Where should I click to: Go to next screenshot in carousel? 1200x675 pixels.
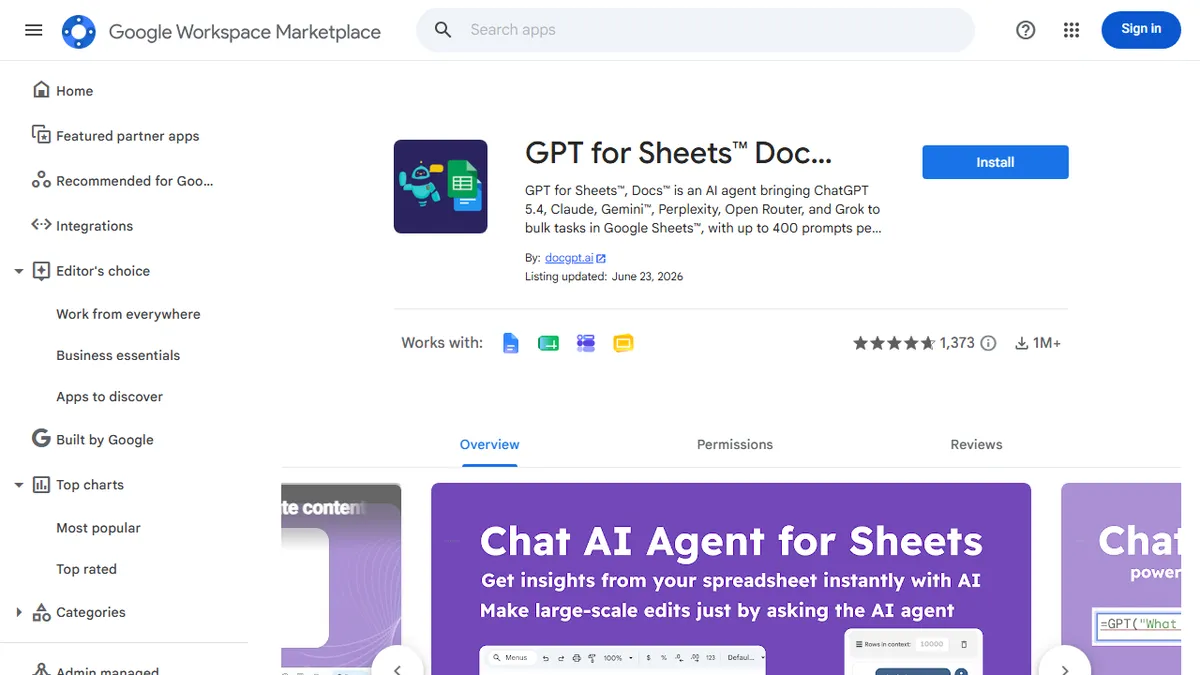pos(1064,668)
